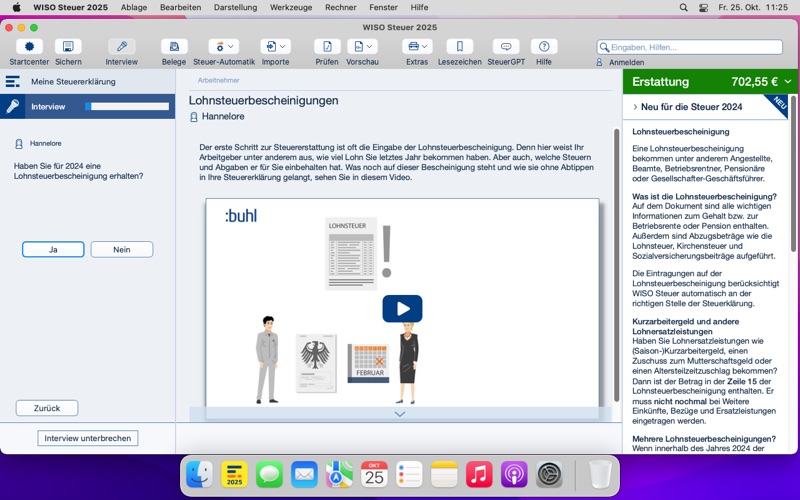Image resolution: width=800 pixels, height=500 pixels.
Task: Click the help panel scrollbar
Action: point(794,173)
